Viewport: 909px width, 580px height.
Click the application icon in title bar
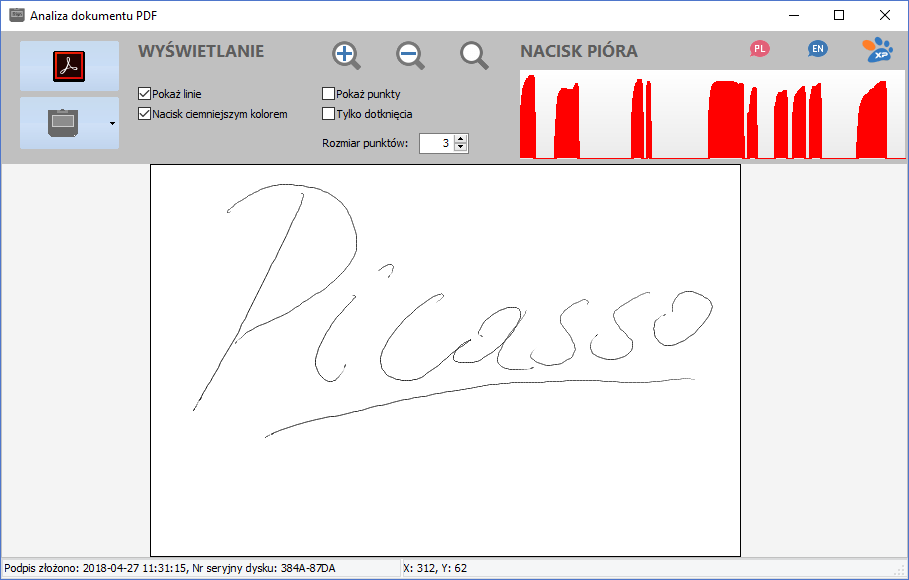coord(16,15)
